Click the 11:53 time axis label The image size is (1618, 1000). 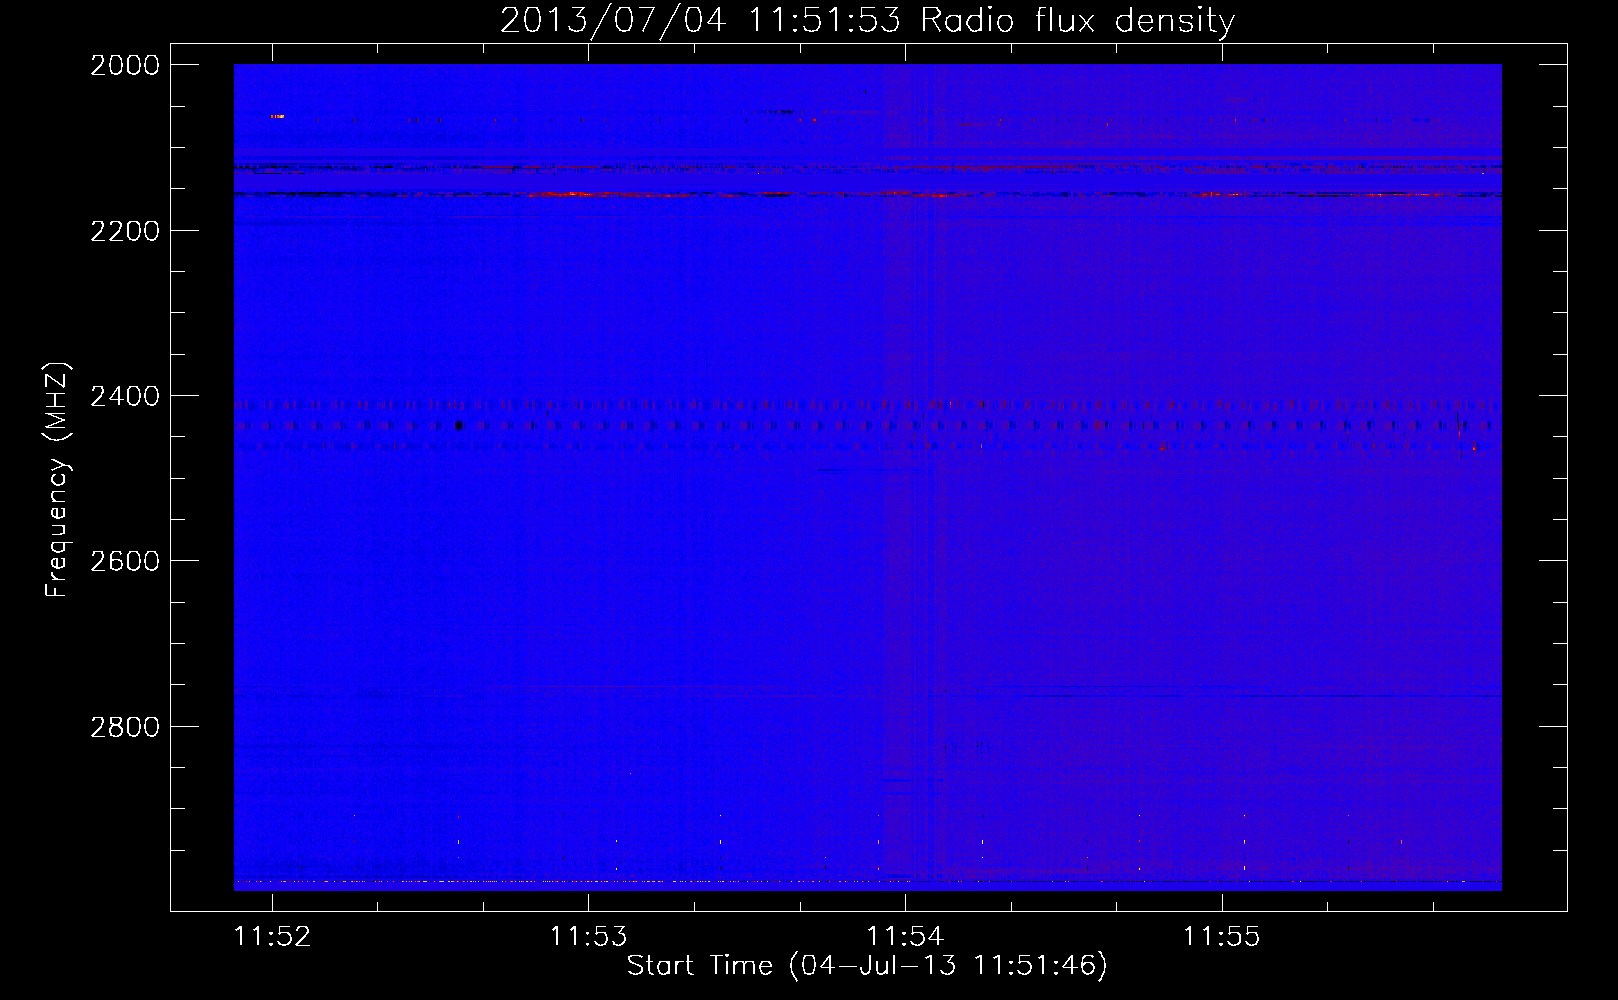[589, 936]
